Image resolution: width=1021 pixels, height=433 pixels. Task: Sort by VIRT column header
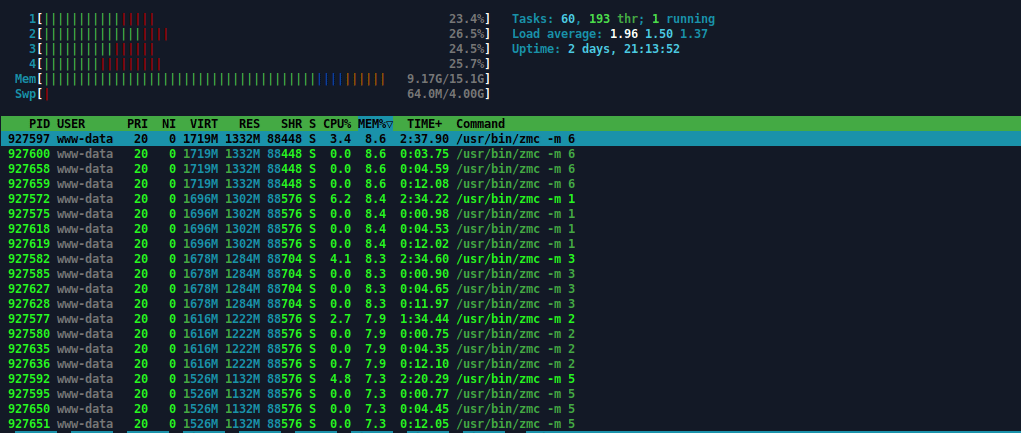[x=204, y=124]
